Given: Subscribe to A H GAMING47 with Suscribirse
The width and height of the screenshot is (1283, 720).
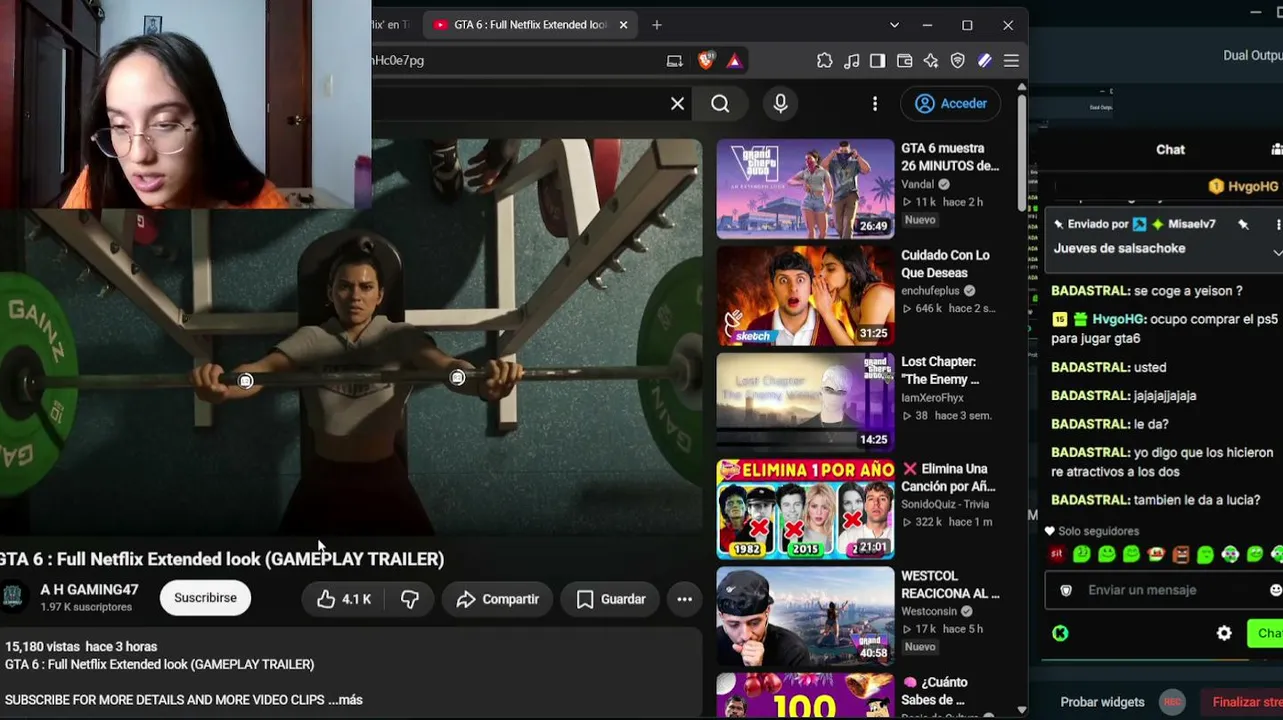Looking at the screenshot, I should (205, 598).
